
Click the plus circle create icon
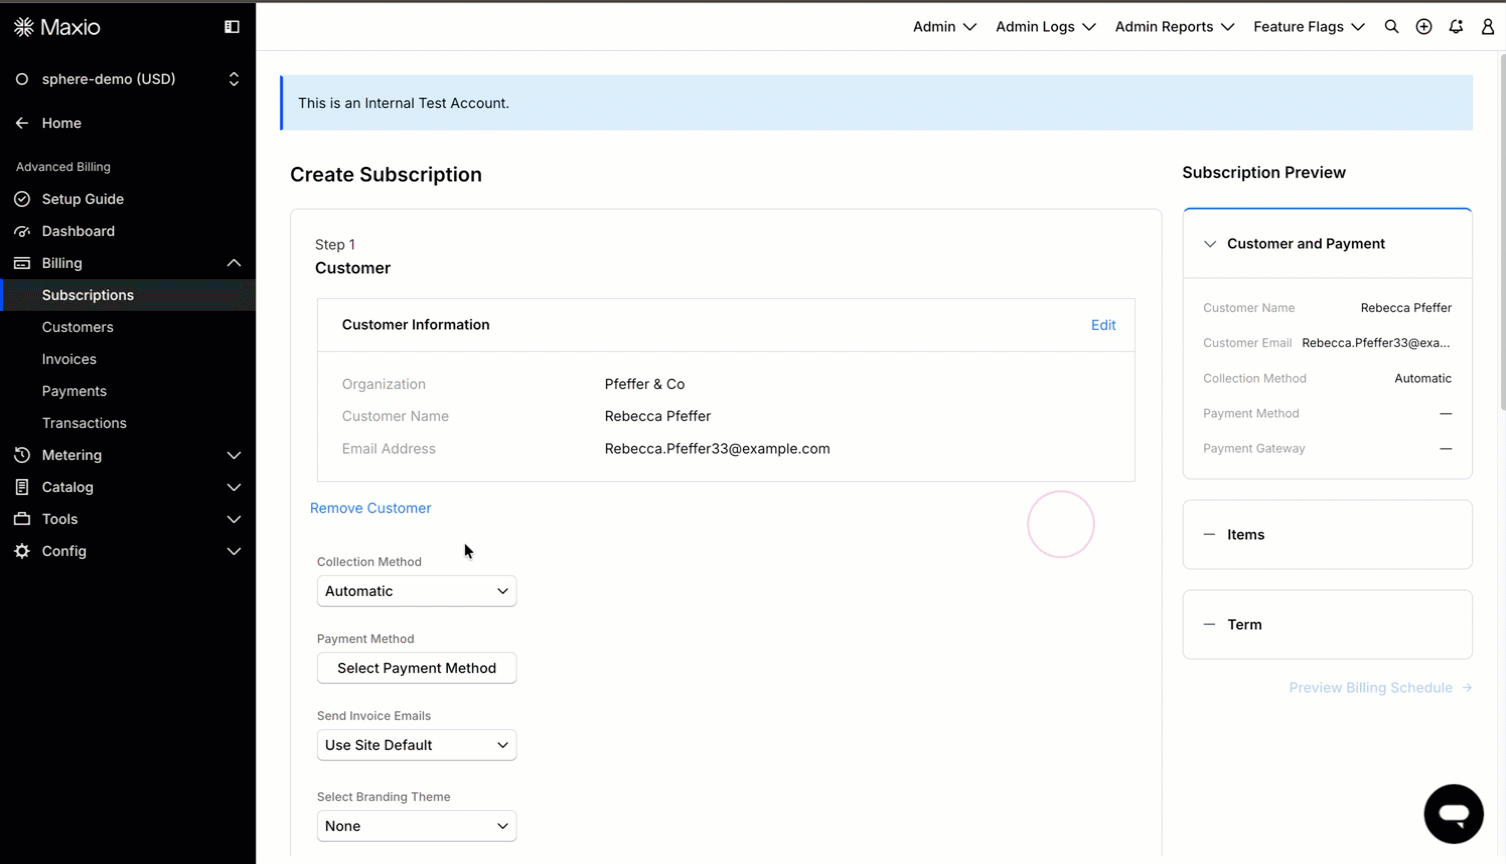(1424, 27)
